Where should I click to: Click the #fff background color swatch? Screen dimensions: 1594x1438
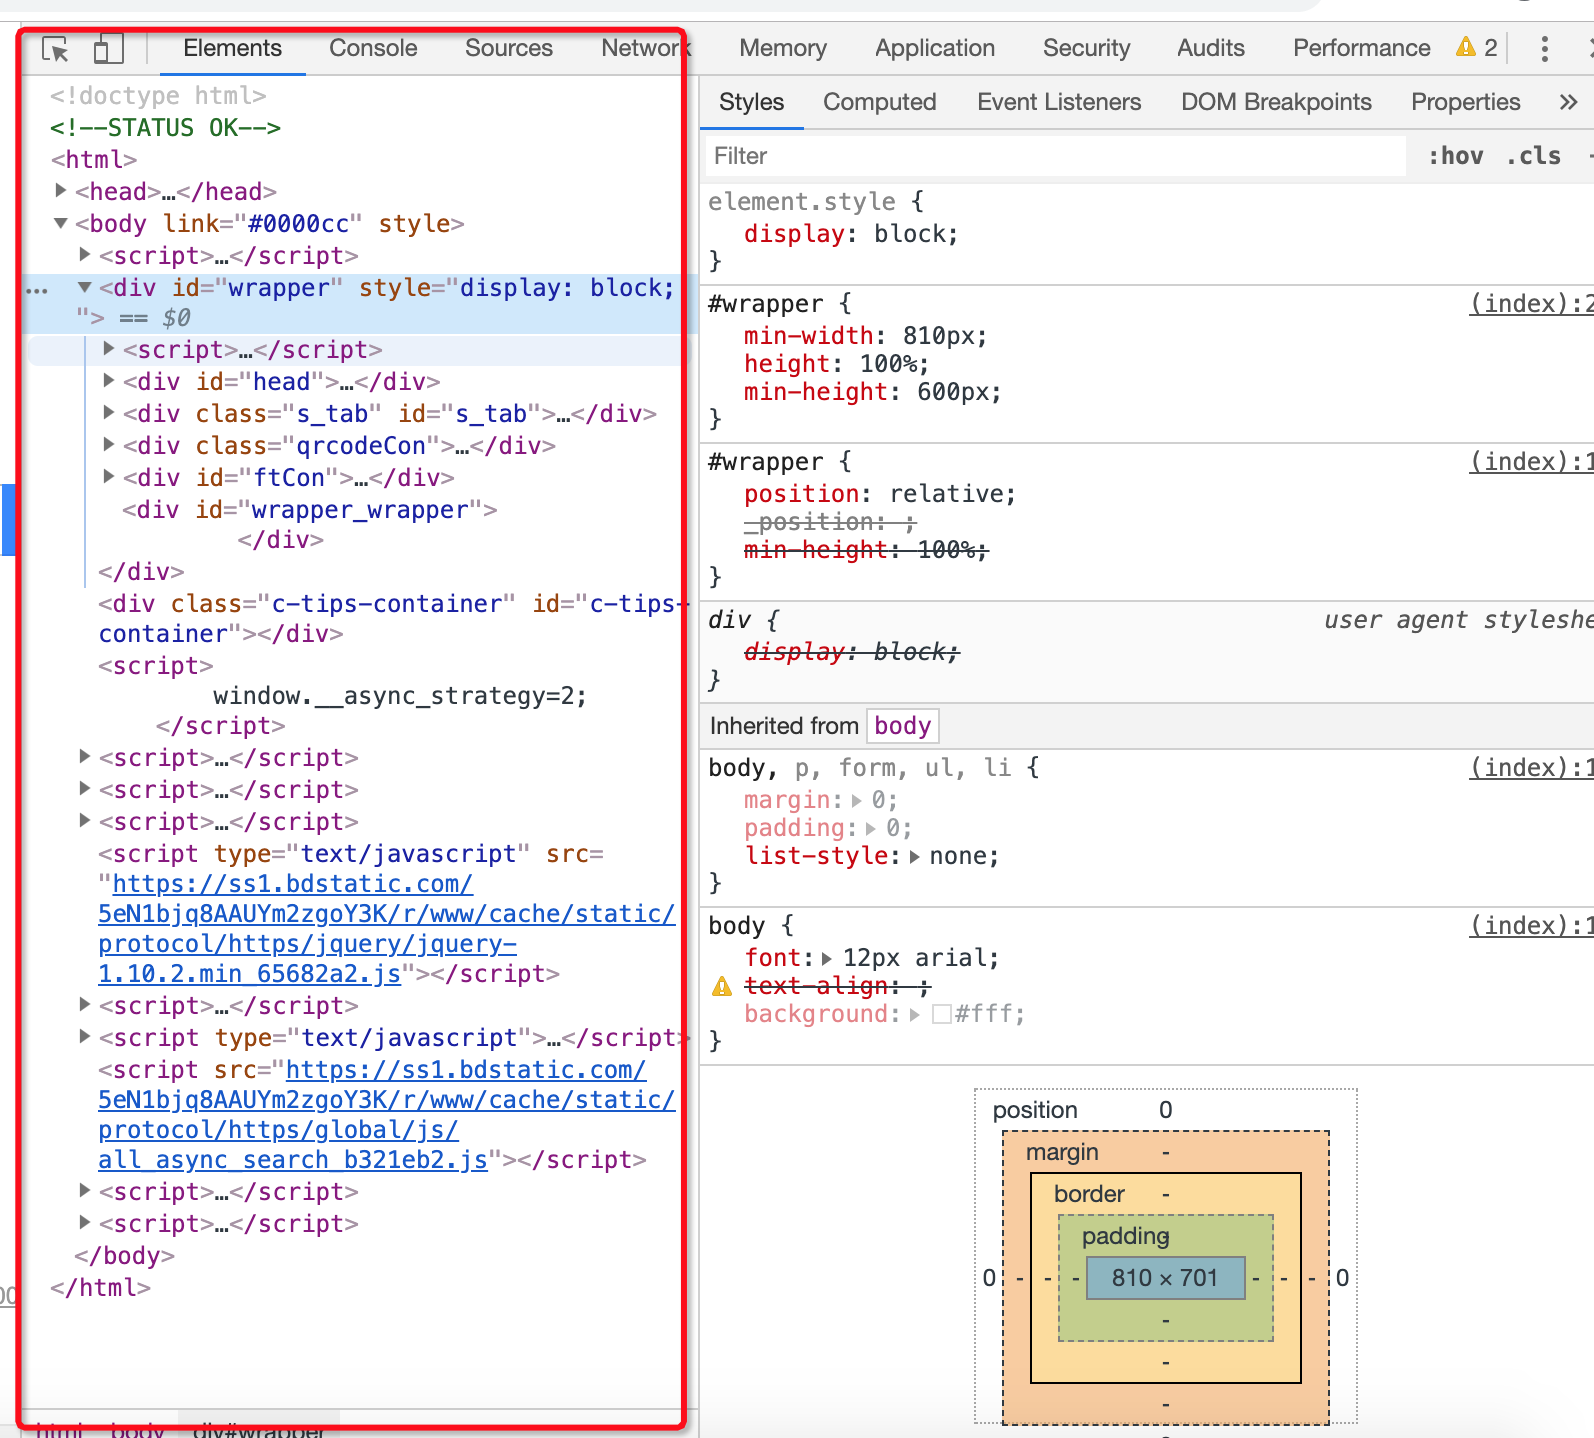click(941, 1014)
